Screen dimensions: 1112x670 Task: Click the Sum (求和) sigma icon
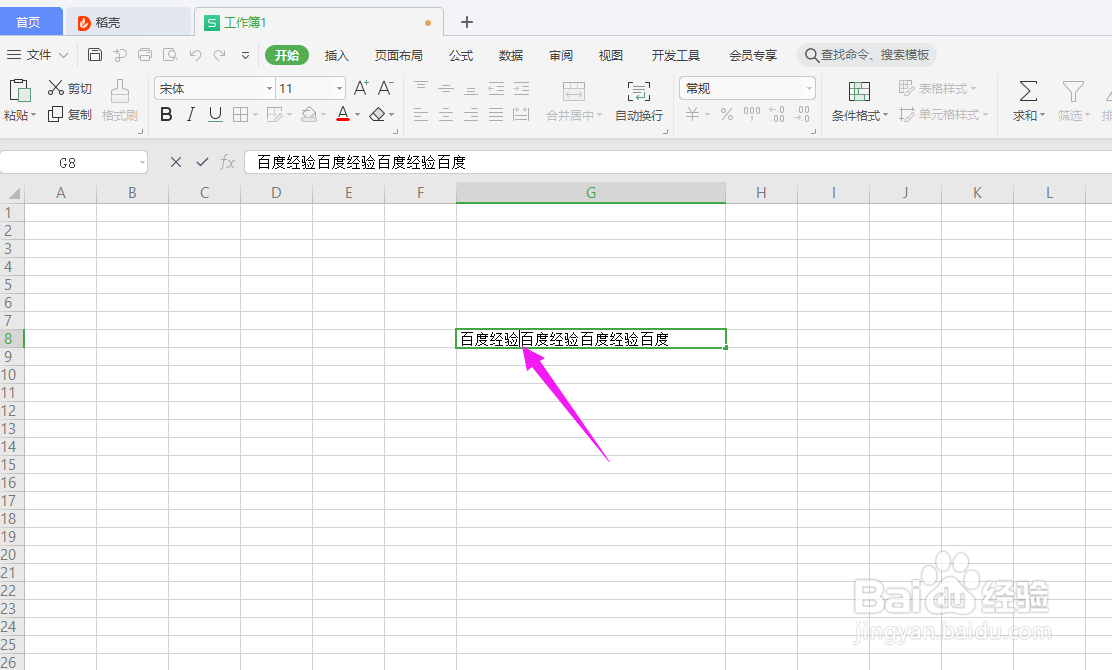tap(1028, 91)
